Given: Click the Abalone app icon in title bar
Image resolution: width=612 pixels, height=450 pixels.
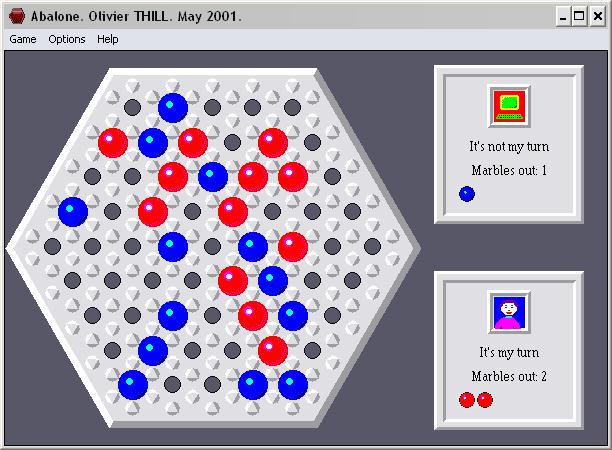Looking at the screenshot, I should [17, 16].
